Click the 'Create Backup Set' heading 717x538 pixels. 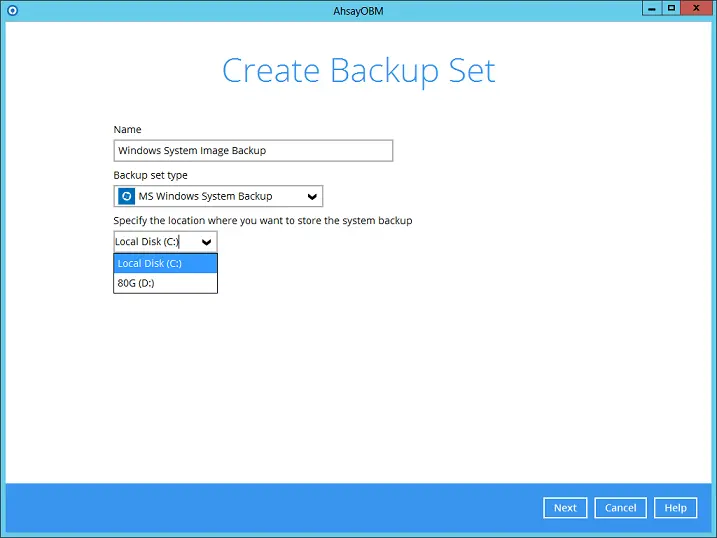(358, 71)
